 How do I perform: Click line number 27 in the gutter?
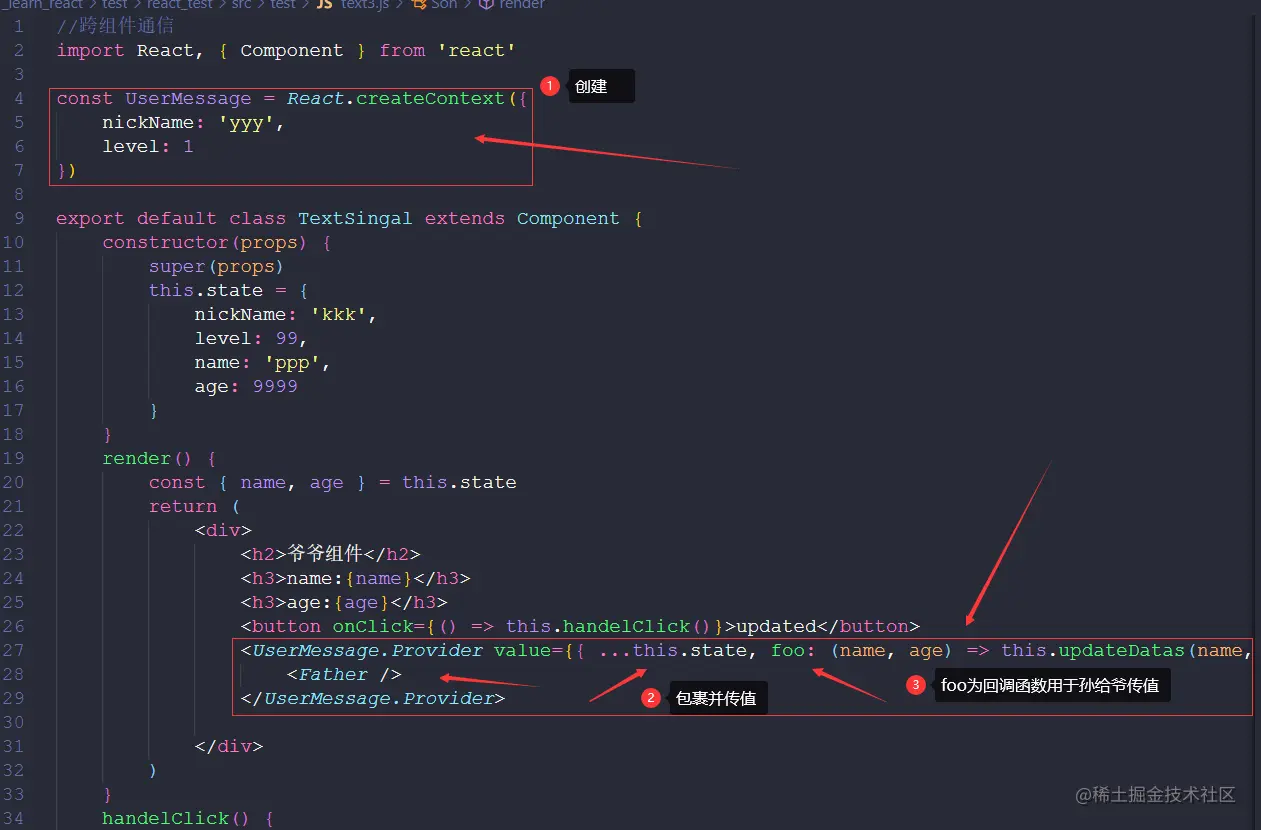(14, 650)
